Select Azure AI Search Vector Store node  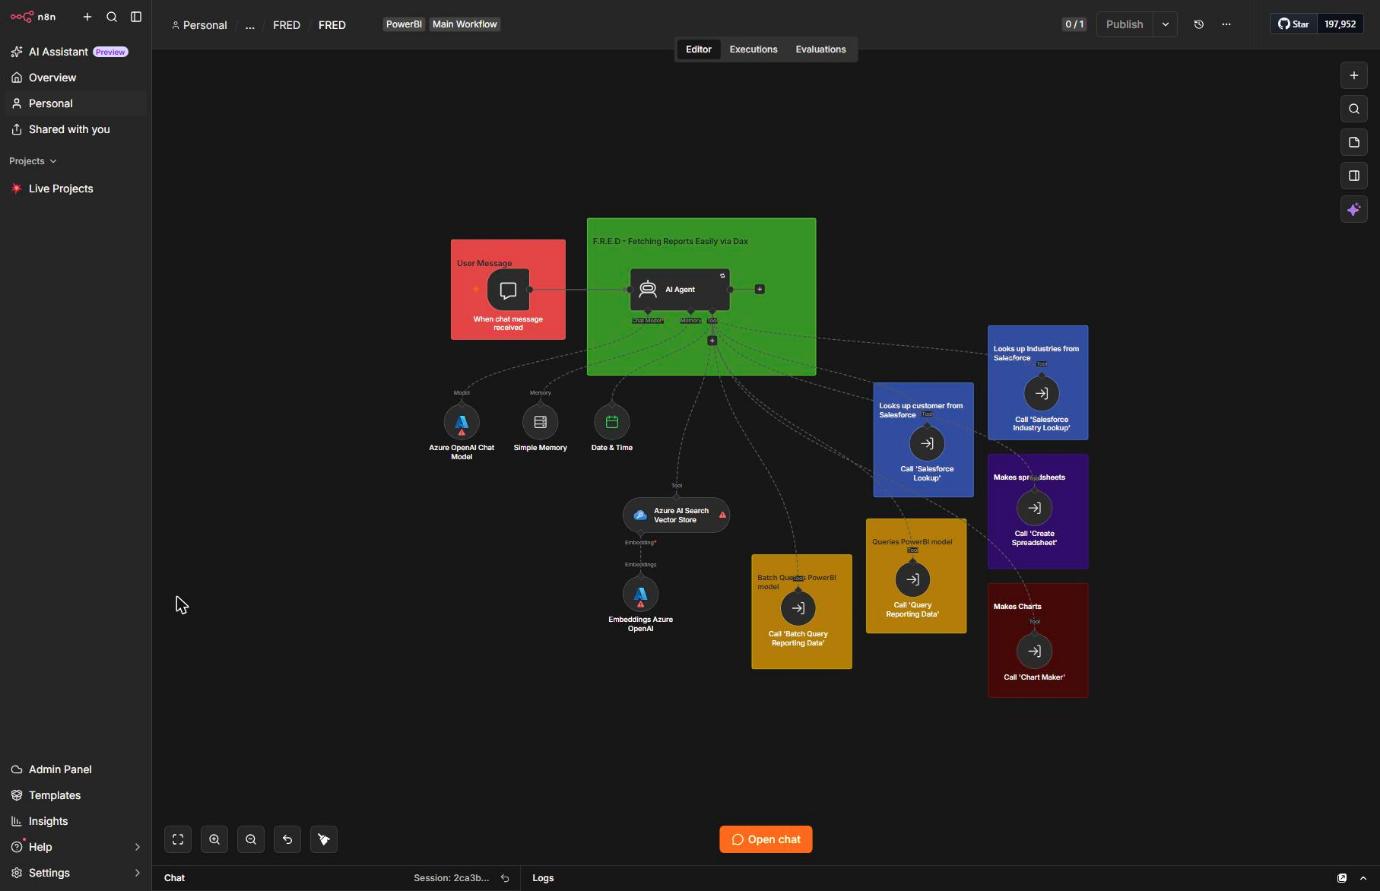coord(676,515)
